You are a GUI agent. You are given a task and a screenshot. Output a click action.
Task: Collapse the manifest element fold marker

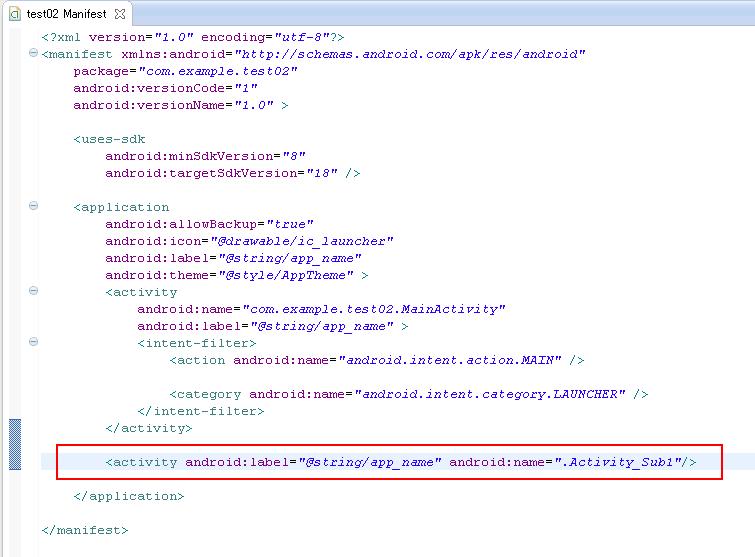33,53
